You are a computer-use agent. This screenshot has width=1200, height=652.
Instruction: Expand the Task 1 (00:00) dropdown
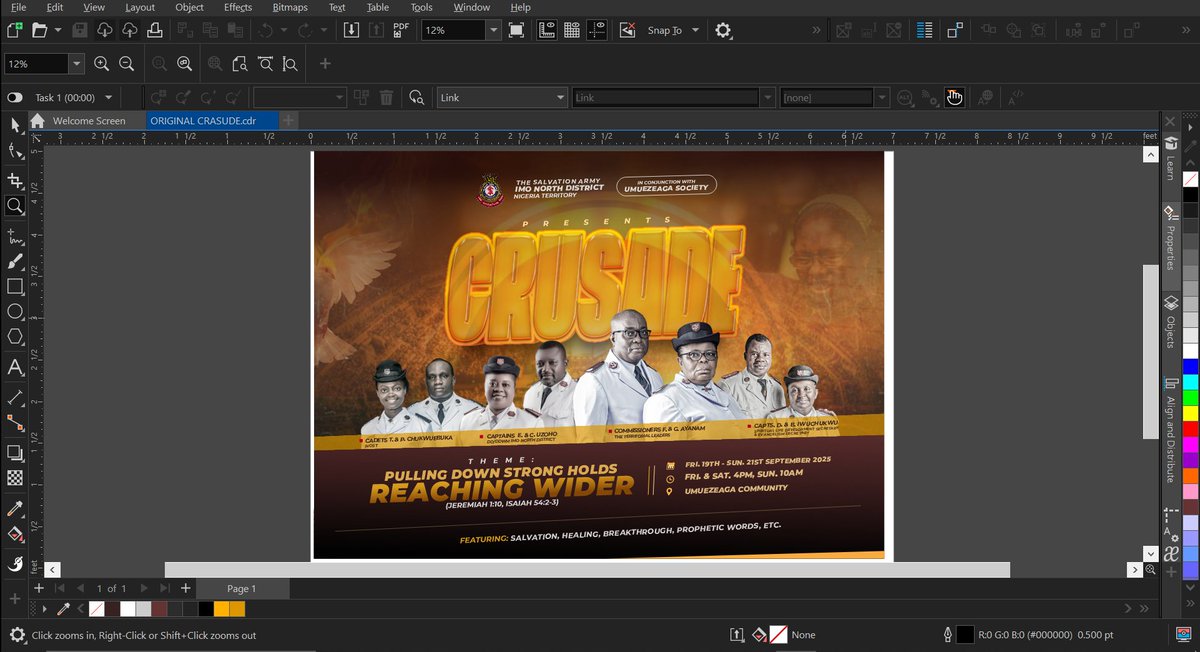point(108,97)
